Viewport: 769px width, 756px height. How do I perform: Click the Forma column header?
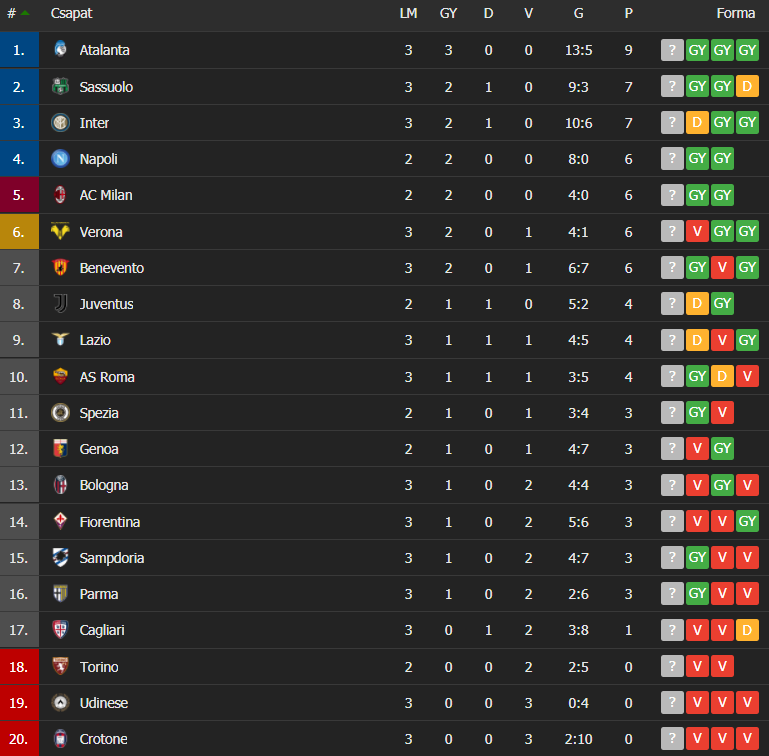pos(736,13)
